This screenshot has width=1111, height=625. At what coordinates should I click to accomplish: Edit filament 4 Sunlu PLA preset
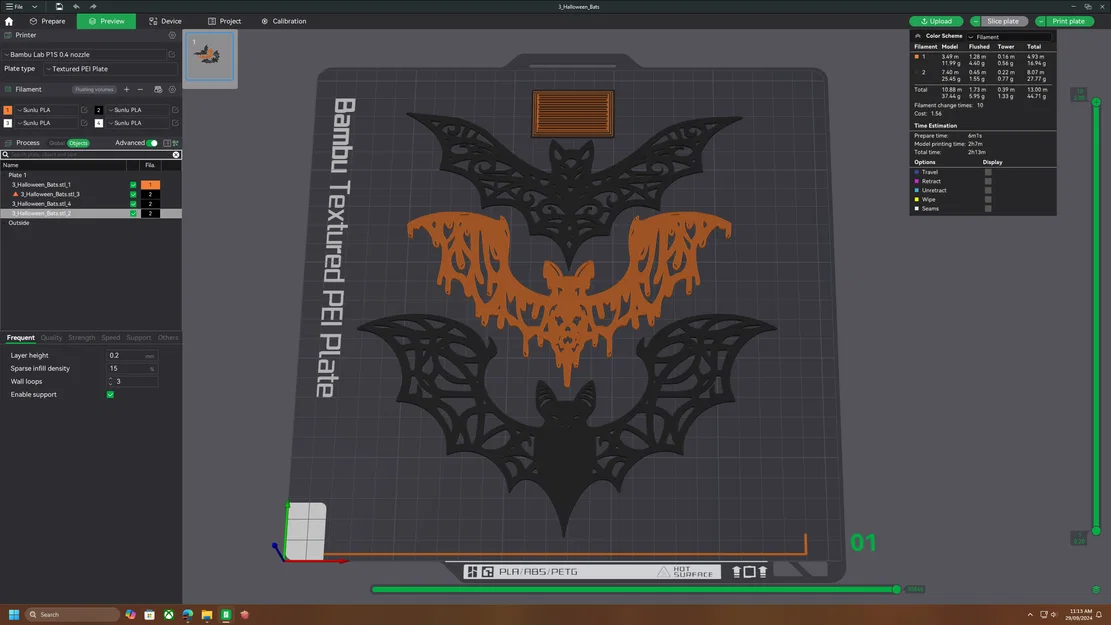[x=175, y=123]
